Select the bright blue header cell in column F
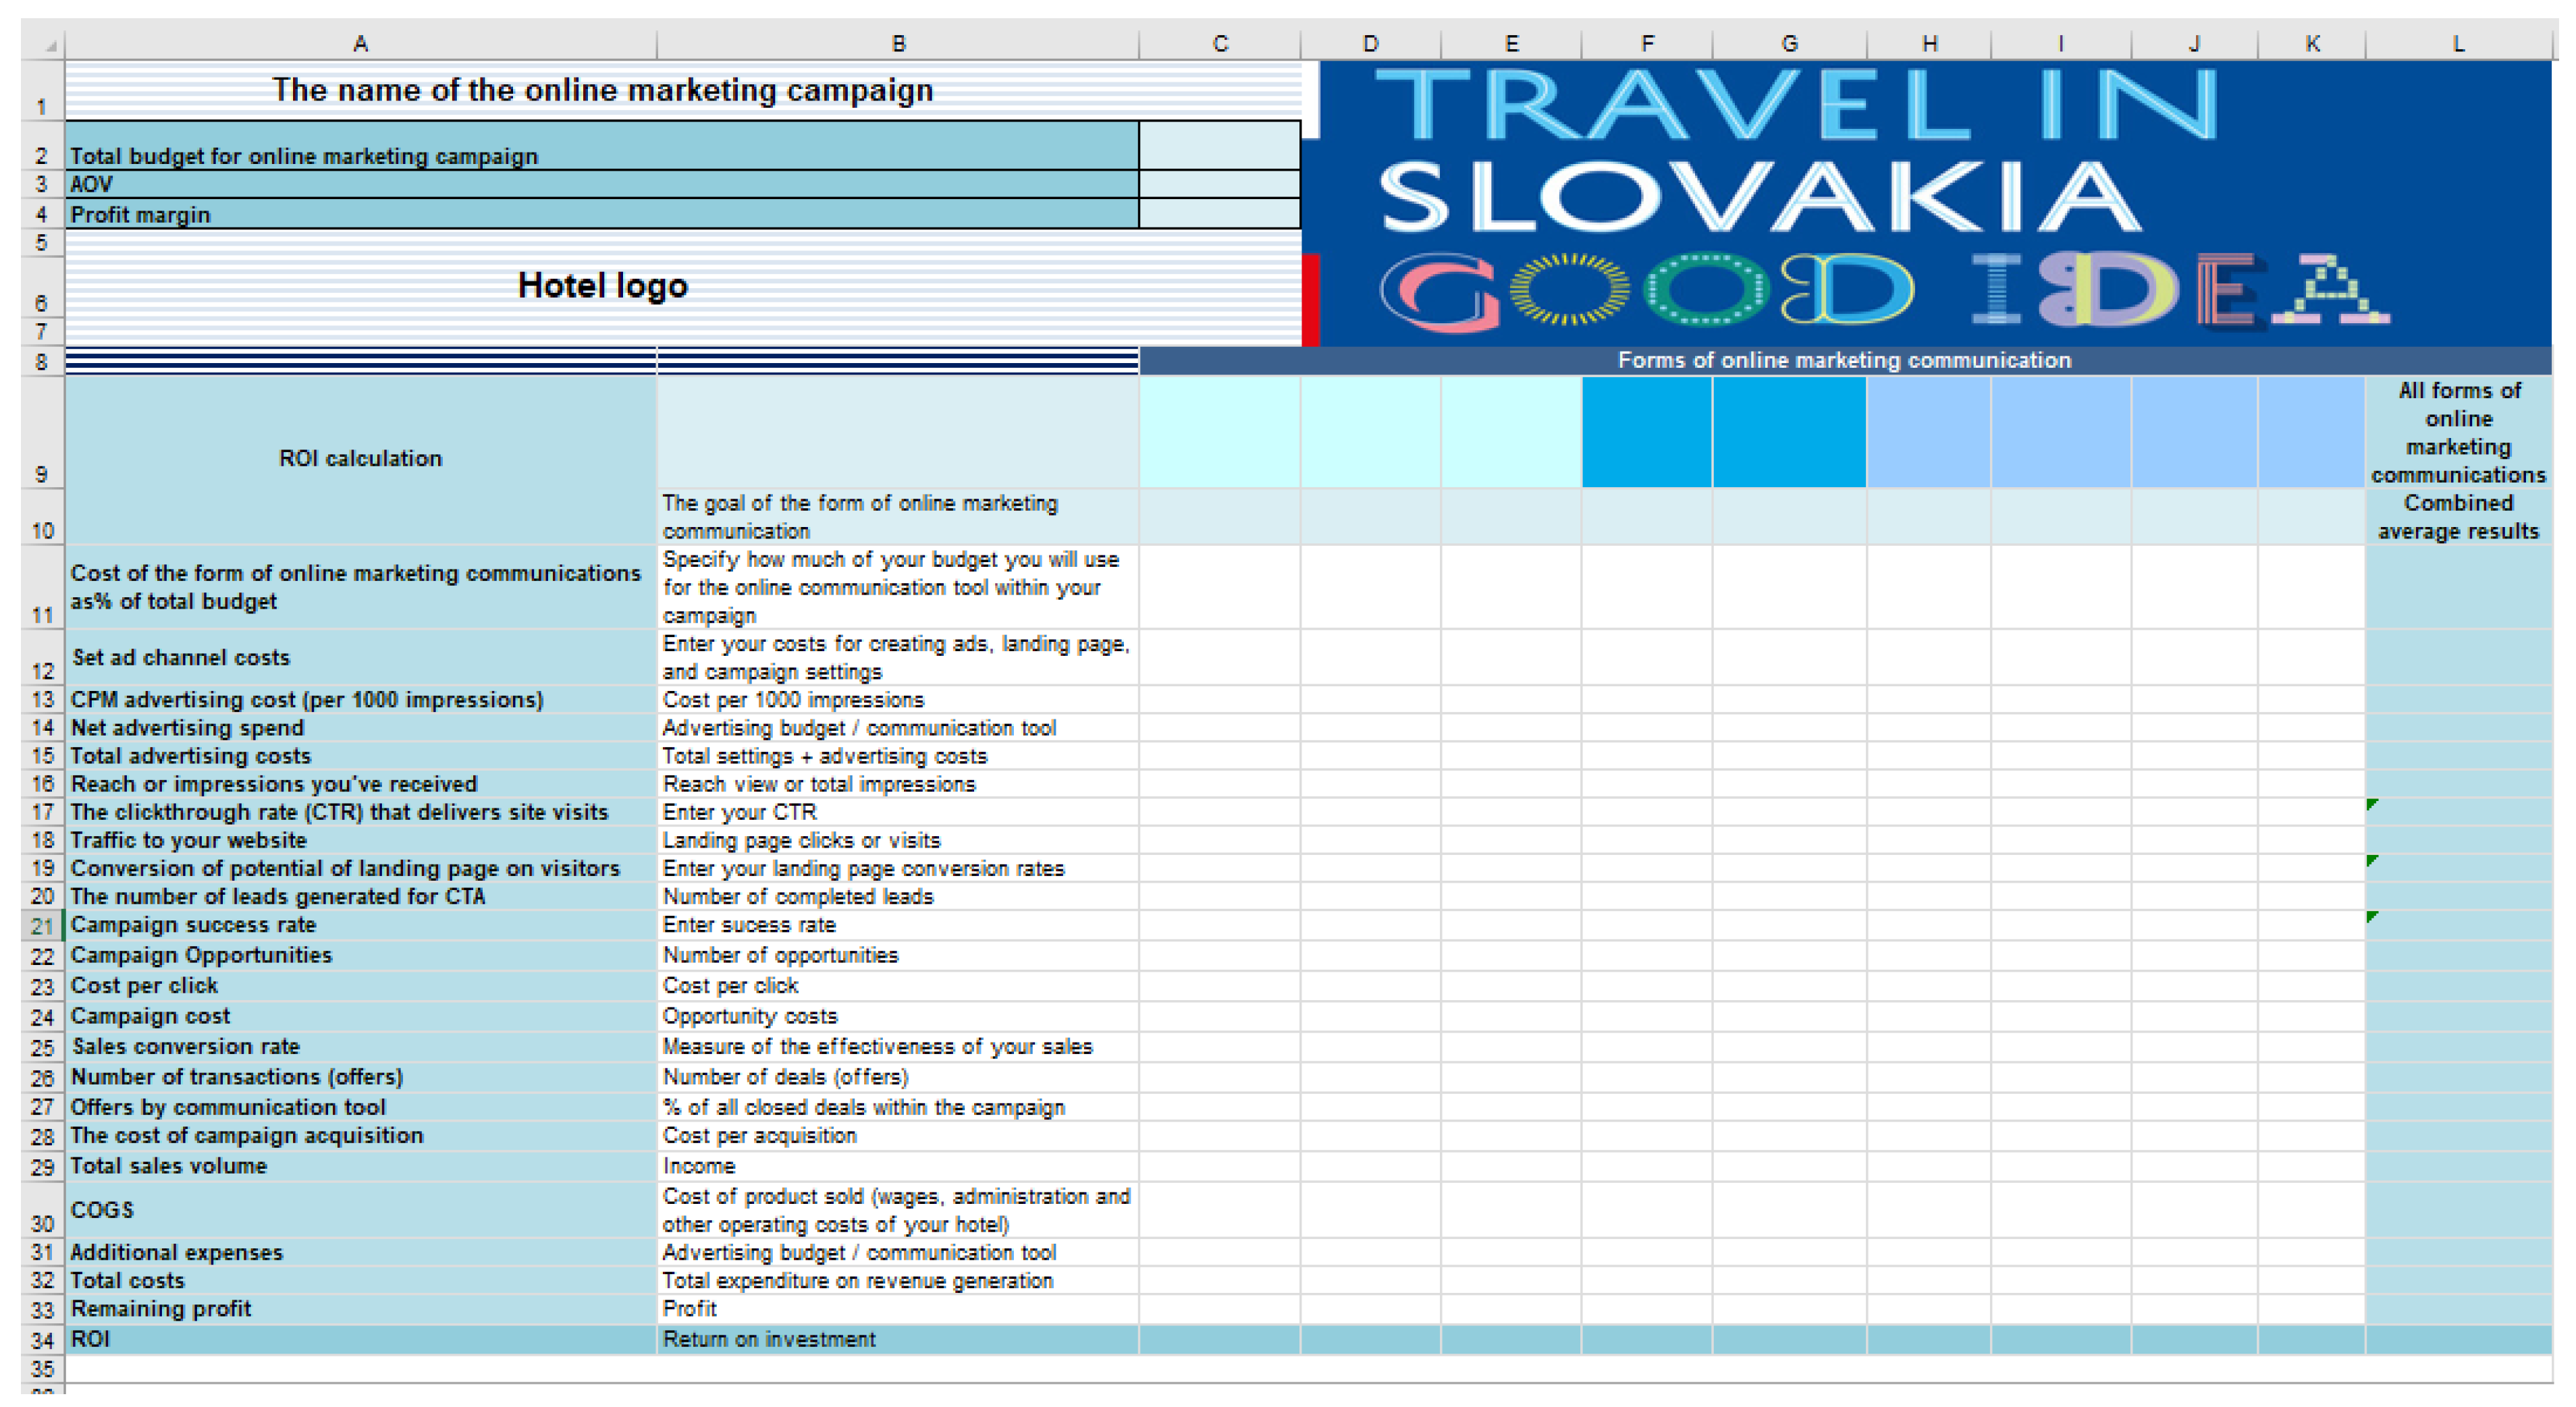Screen dimensions: 2576x1407 [1646, 432]
